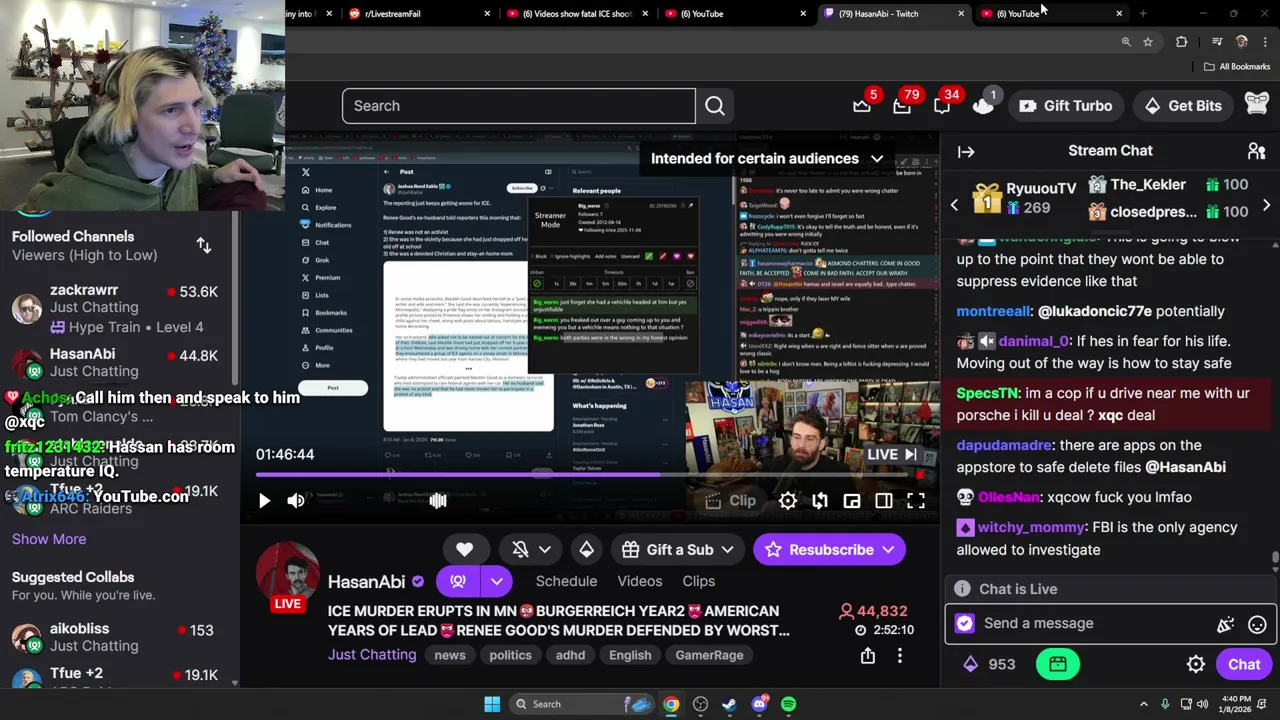The width and height of the screenshot is (1280, 720).
Task: Toggle theatre mode in player
Action: pyautogui.click(x=884, y=501)
